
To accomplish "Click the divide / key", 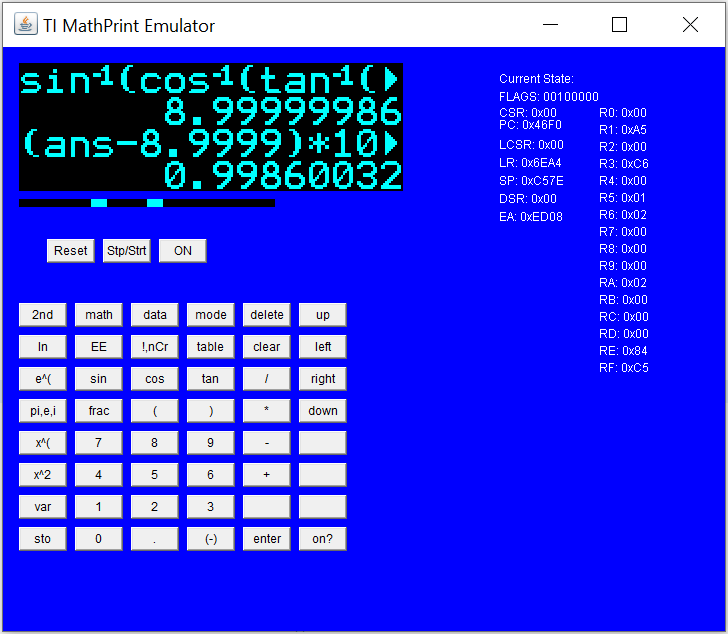I will 266,379.
